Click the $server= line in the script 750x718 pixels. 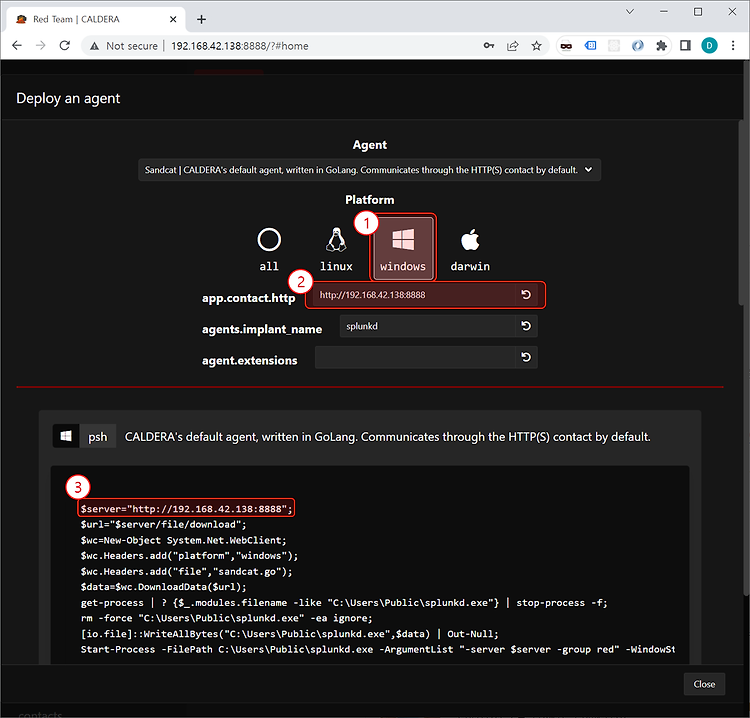pos(186,508)
